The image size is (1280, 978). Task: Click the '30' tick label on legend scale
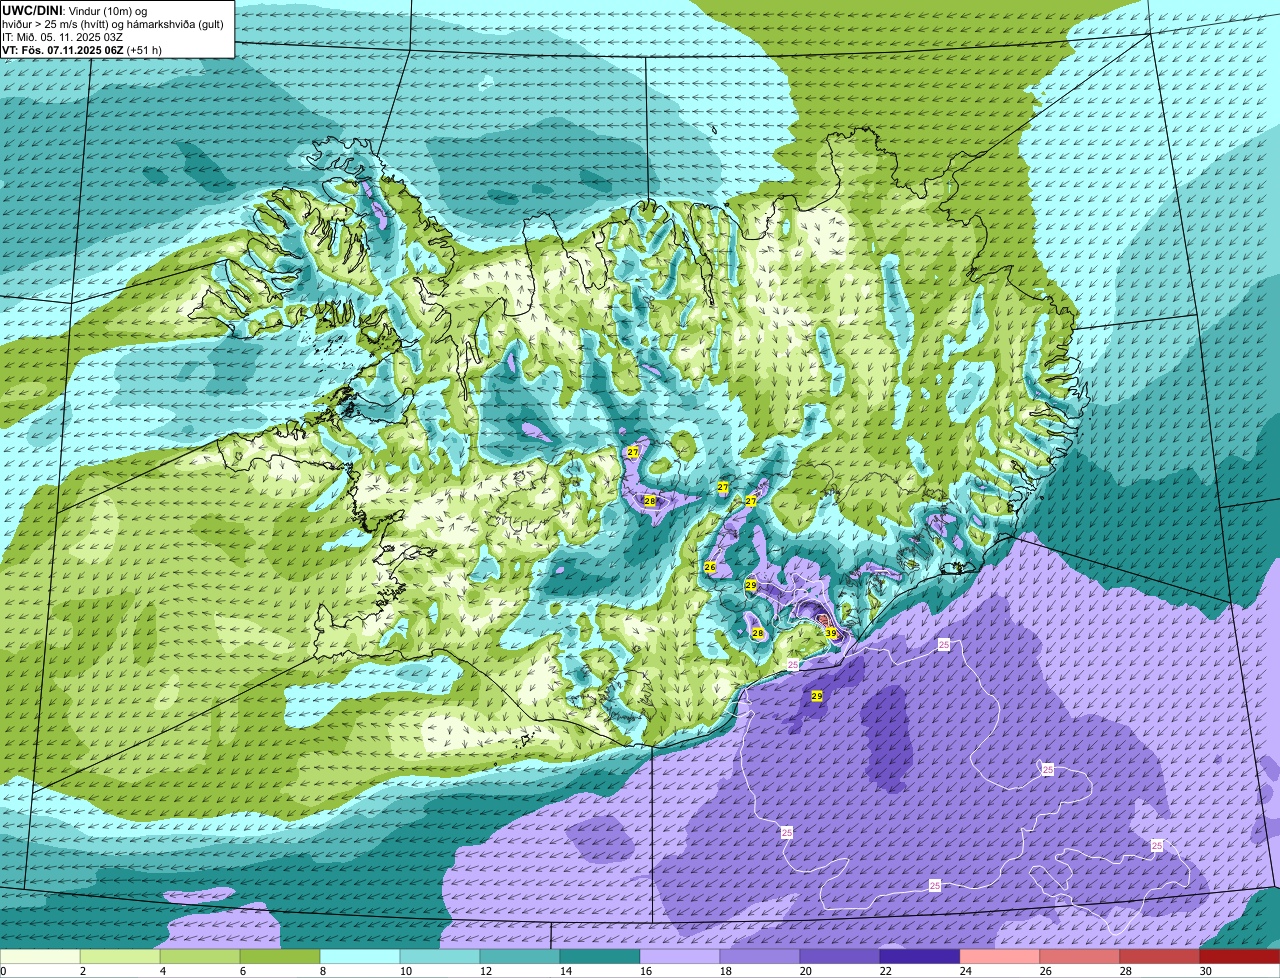(x=1206, y=971)
